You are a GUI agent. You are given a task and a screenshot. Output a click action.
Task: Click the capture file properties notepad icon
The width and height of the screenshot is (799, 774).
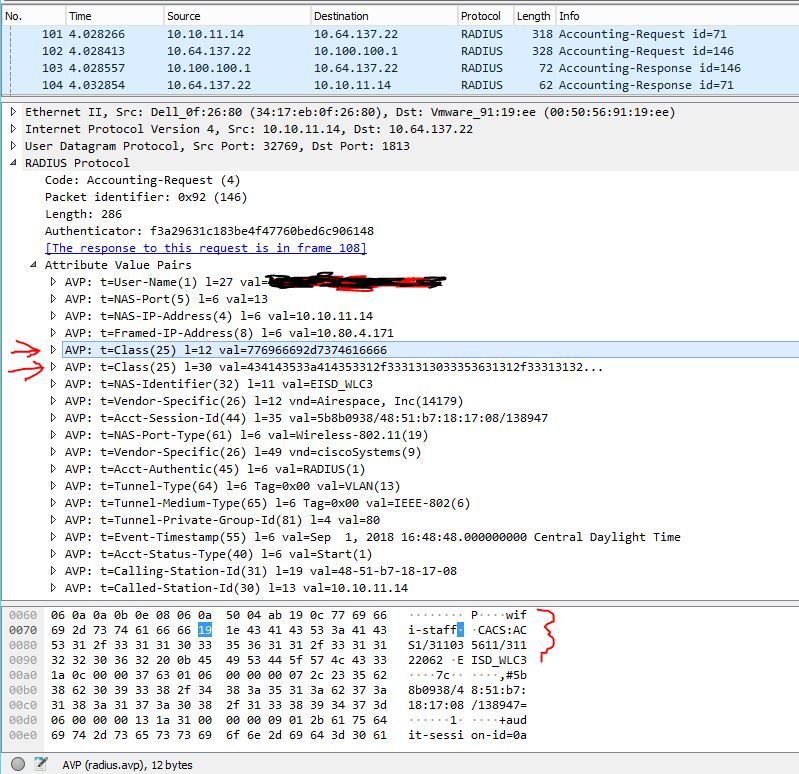pos(41,763)
